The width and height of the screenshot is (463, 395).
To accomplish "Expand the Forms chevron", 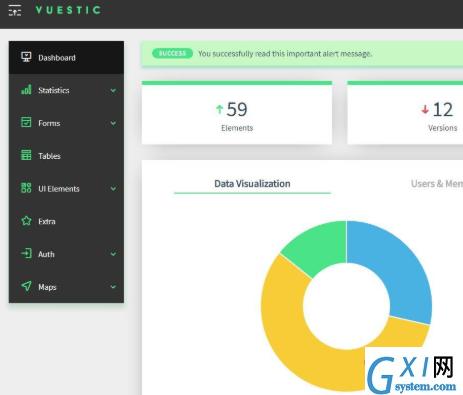I will (x=113, y=123).
